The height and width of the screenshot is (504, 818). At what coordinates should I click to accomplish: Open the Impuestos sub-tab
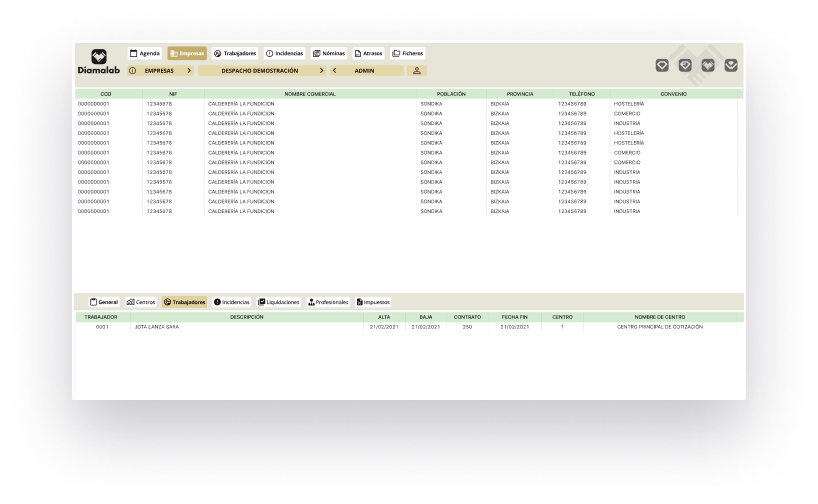373,301
